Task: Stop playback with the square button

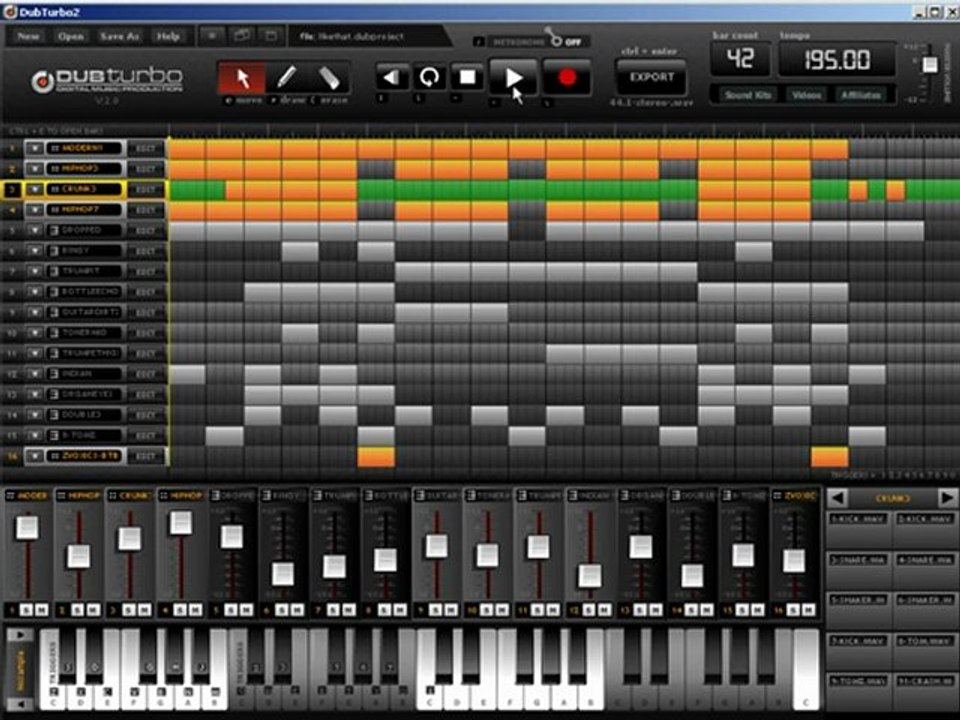Action: coord(467,77)
